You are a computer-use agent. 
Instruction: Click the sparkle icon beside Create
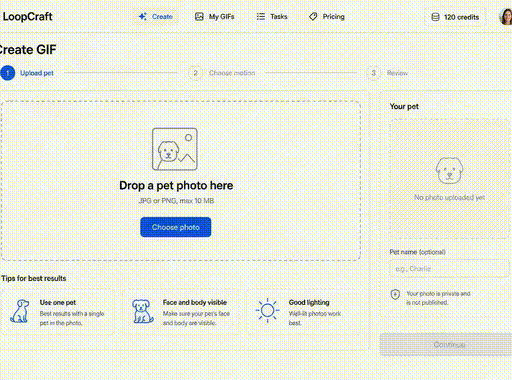tap(143, 16)
